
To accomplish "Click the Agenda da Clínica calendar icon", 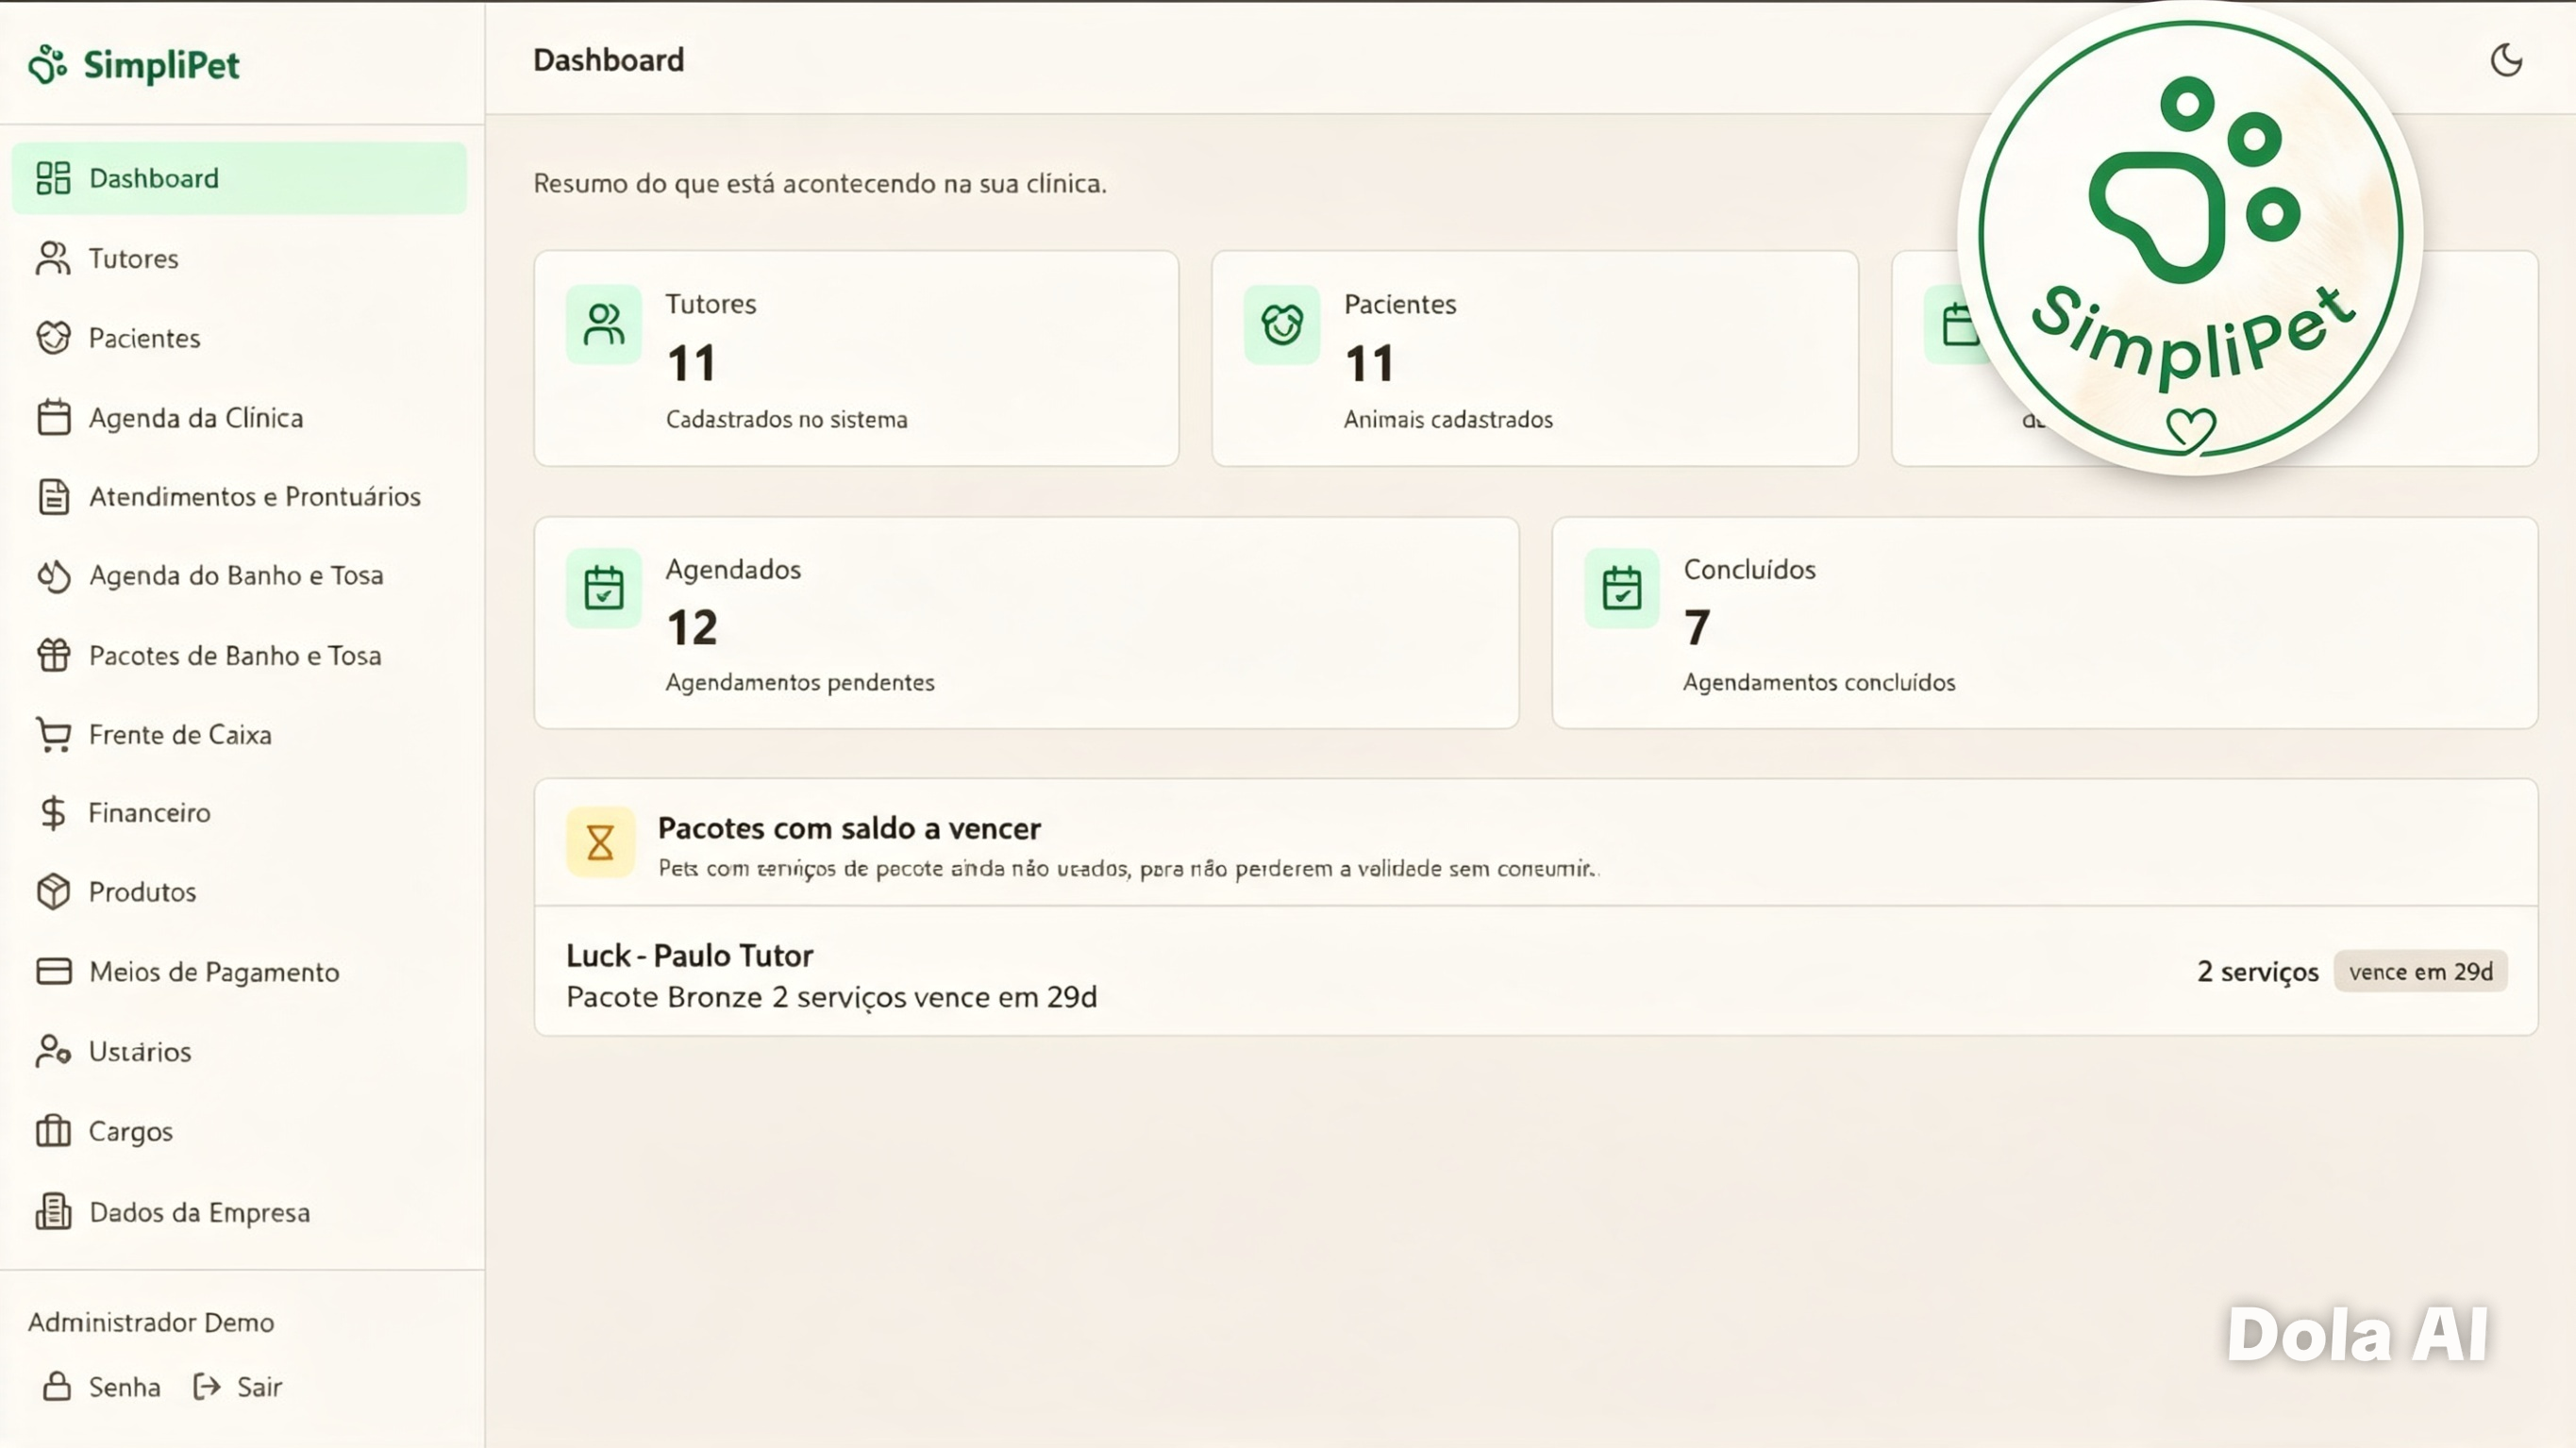I will [x=53, y=417].
